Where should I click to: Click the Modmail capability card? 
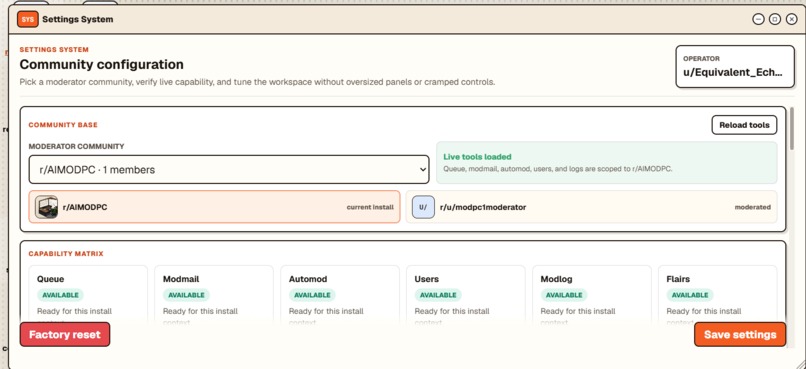[x=214, y=296]
